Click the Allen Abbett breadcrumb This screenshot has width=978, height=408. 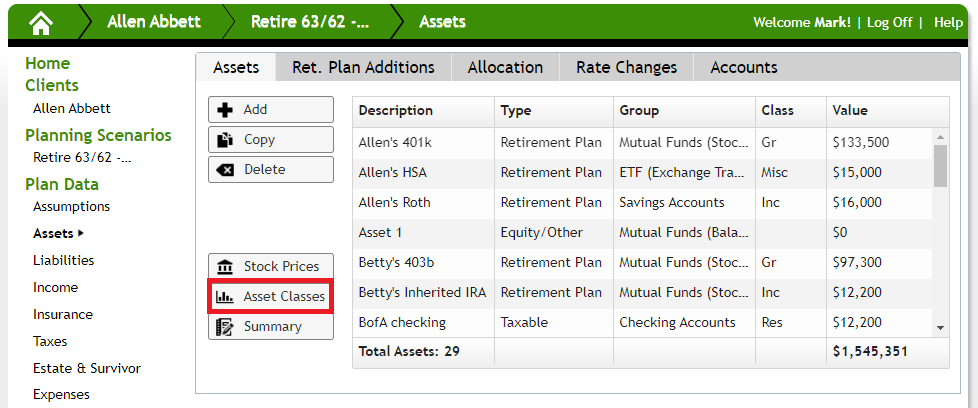(154, 22)
